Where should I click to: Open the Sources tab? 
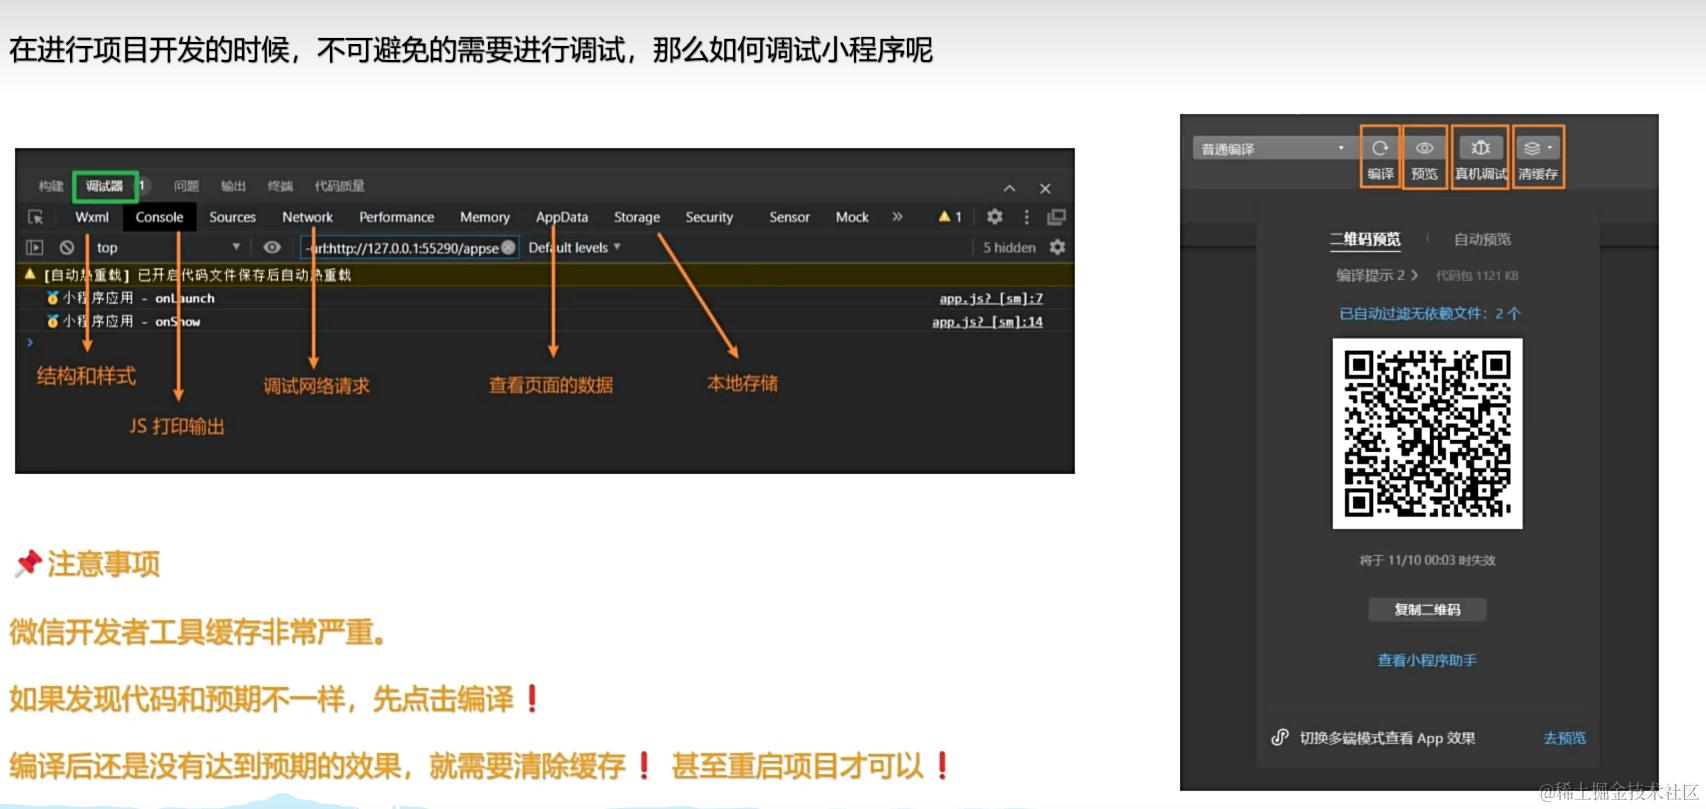coord(232,217)
